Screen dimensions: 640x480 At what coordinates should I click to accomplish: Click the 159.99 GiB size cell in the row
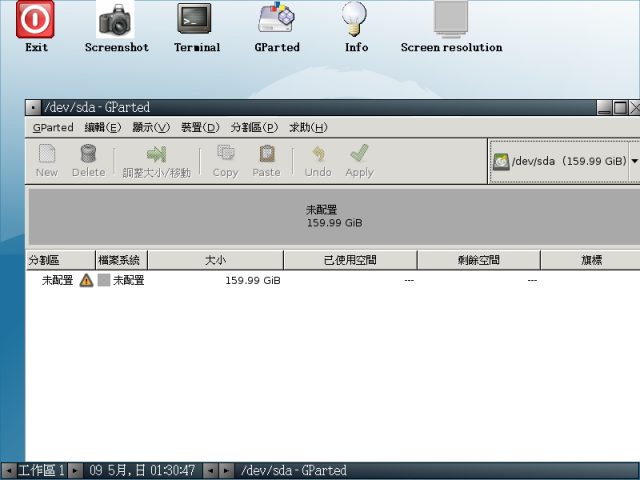[x=253, y=280]
